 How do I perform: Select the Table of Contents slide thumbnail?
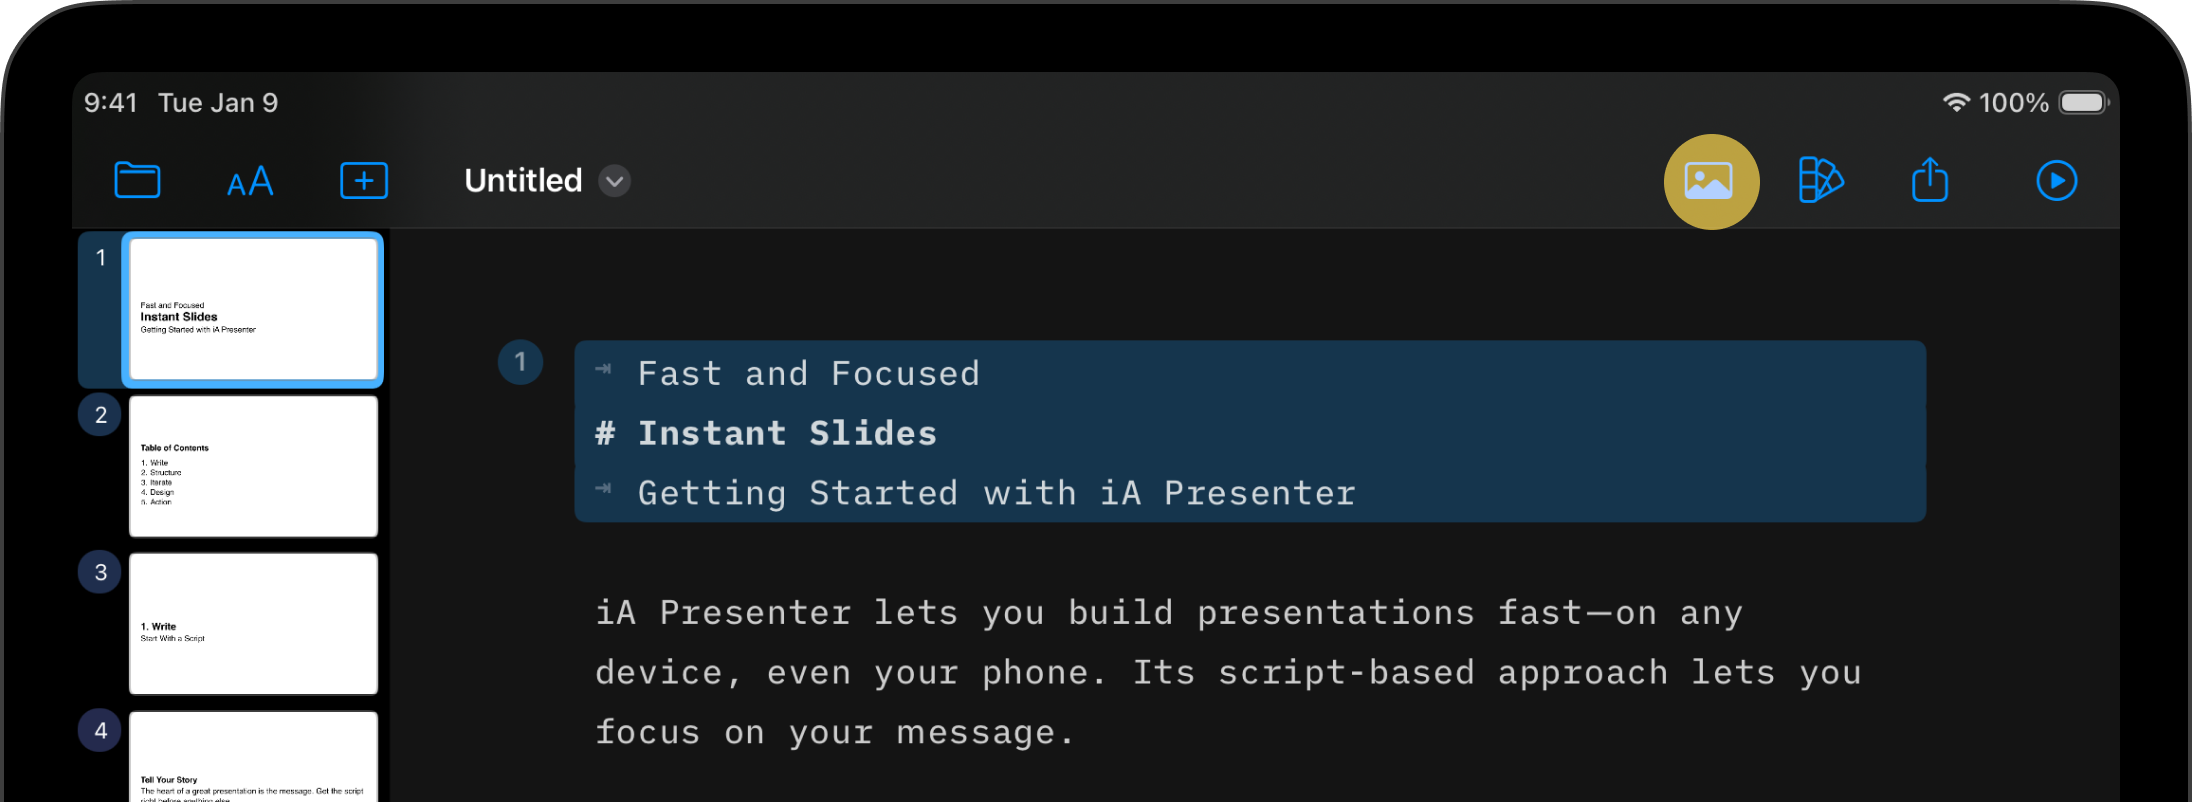click(x=253, y=466)
